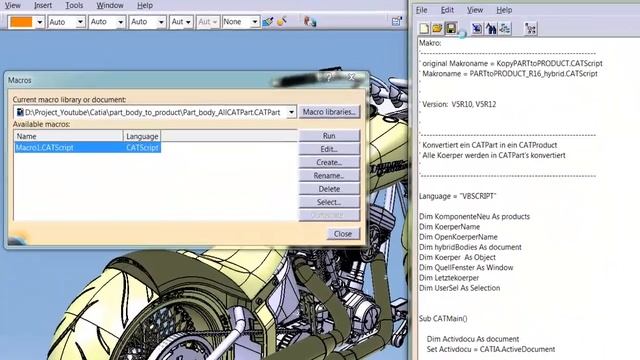Click the New file icon in macro editor

(x=424, y=28)
